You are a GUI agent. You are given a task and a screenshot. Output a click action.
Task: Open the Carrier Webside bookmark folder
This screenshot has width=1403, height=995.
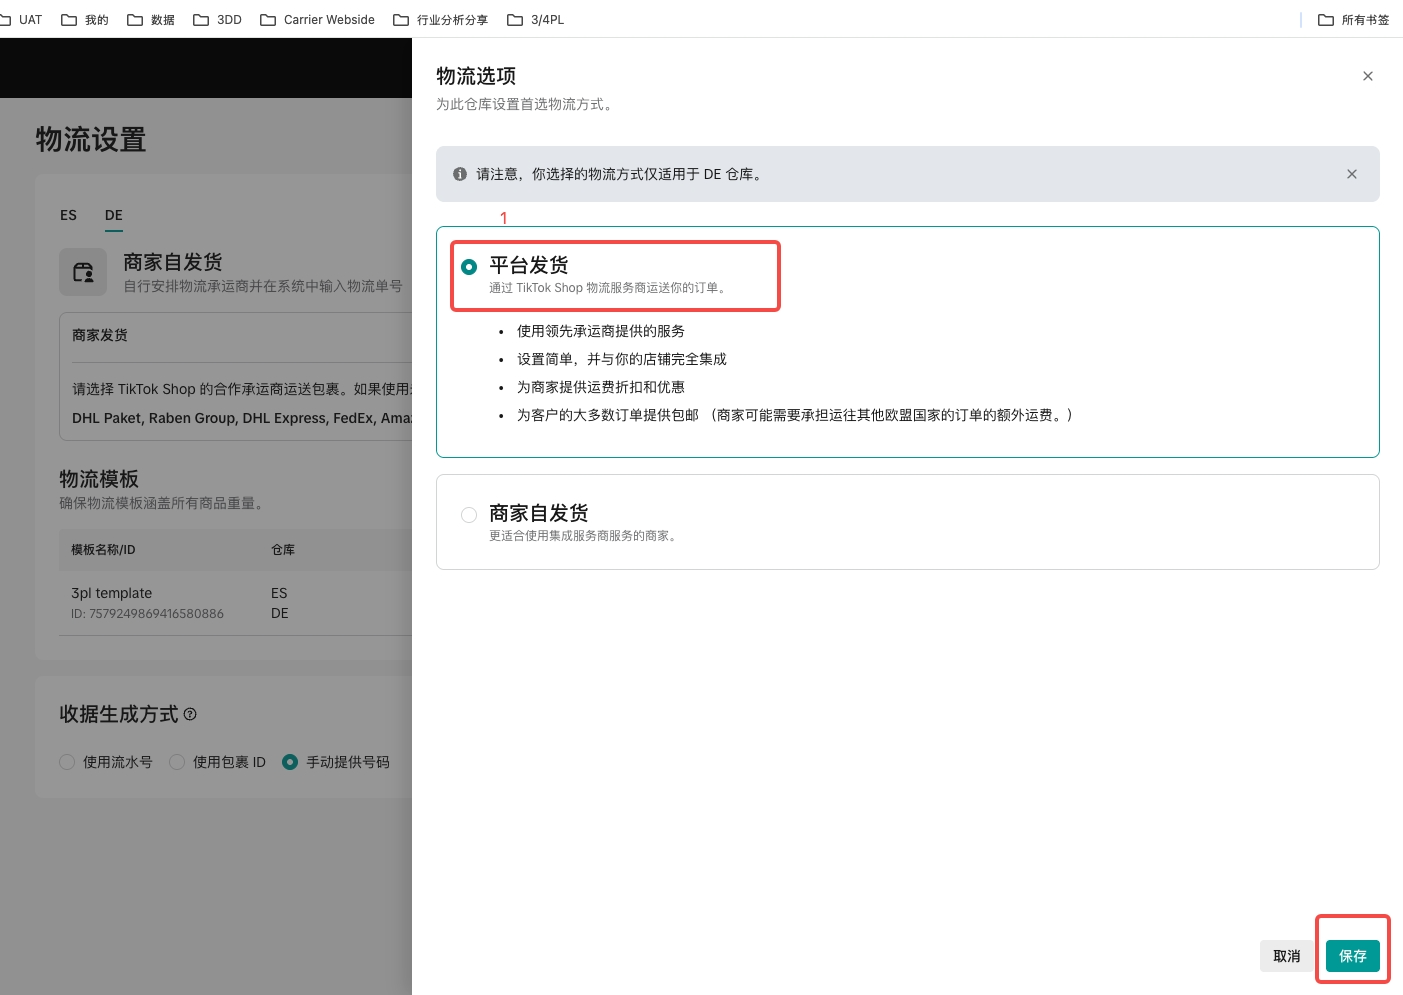click(x=317, y=20)
